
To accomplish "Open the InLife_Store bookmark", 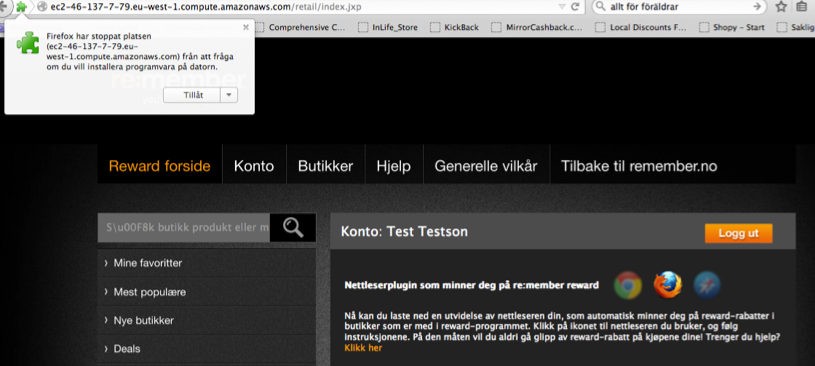I will point(388,27).
